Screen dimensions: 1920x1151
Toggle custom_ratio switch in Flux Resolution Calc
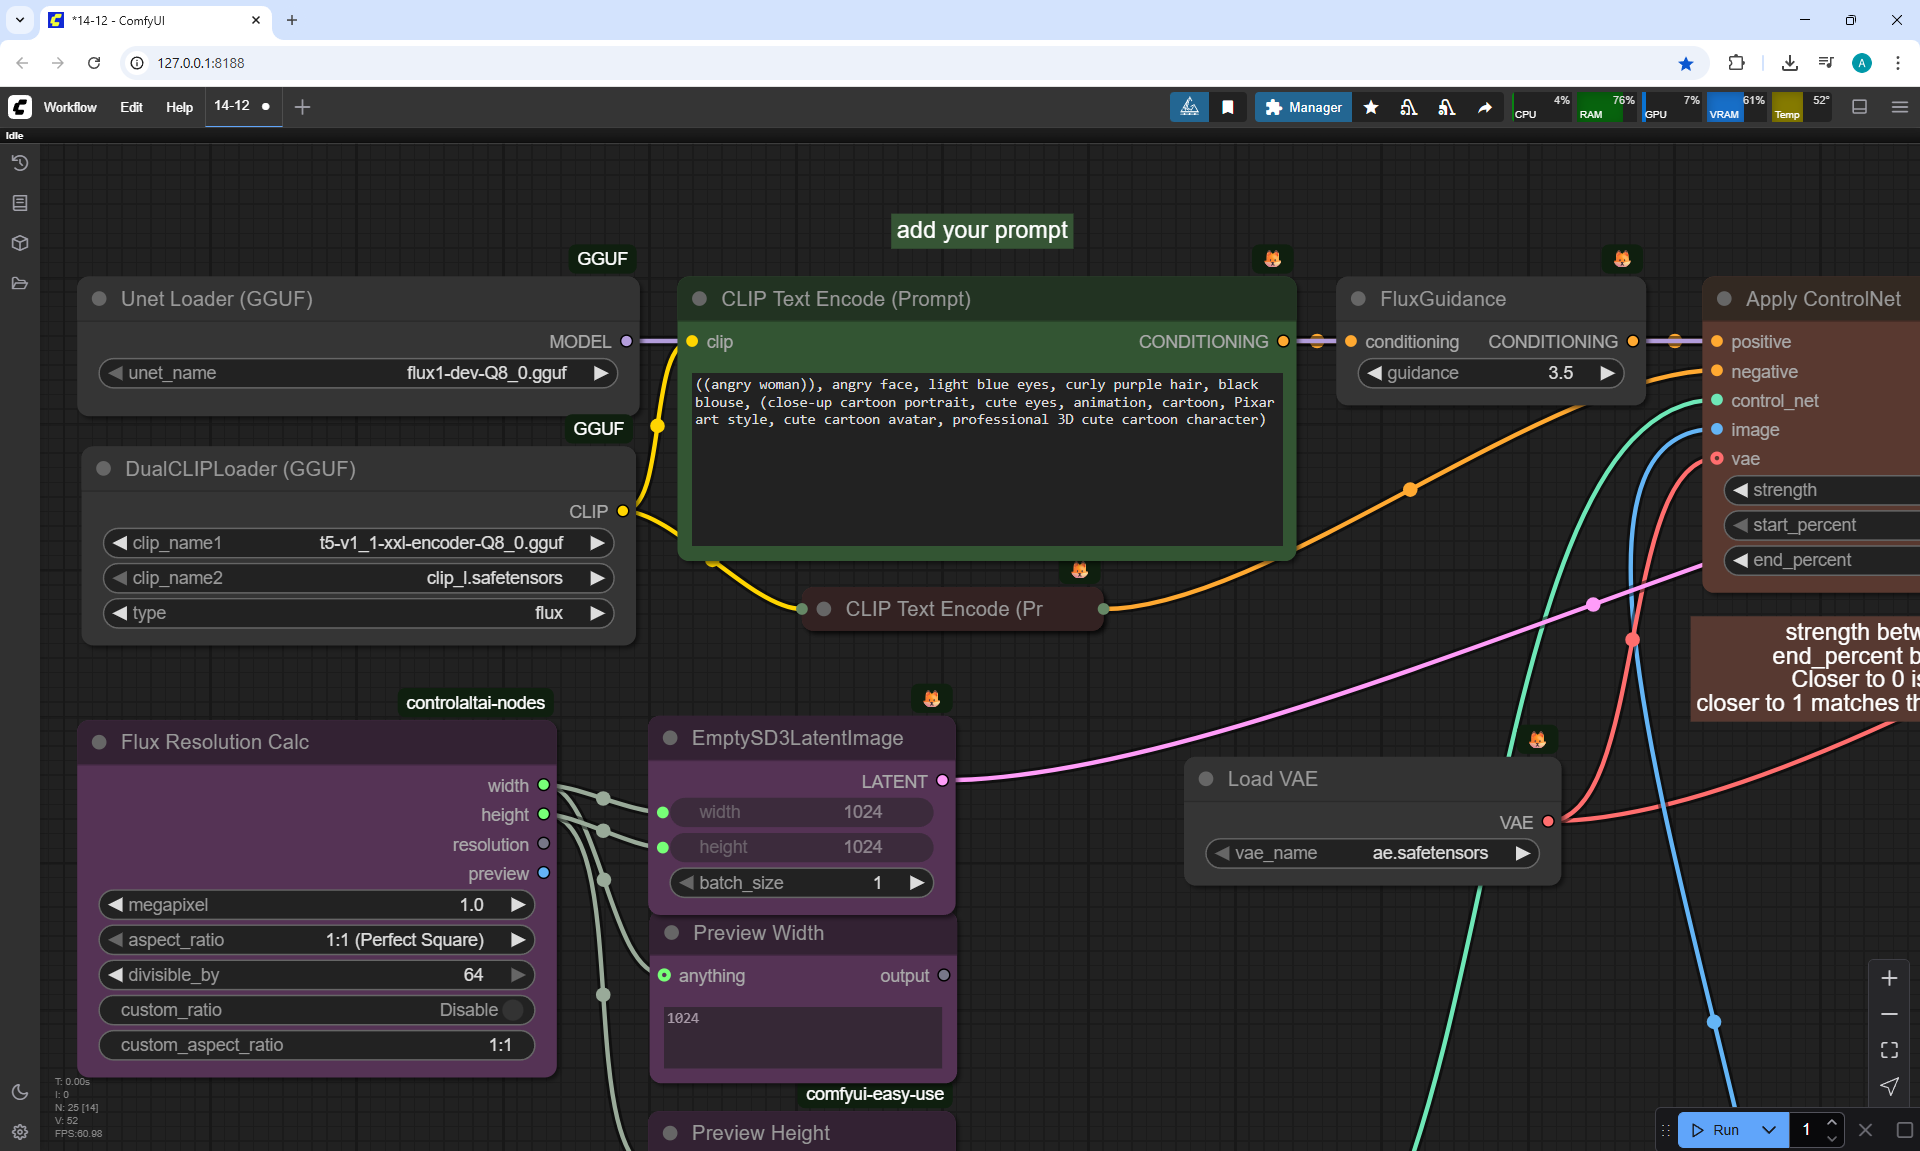pos(512,1010)
